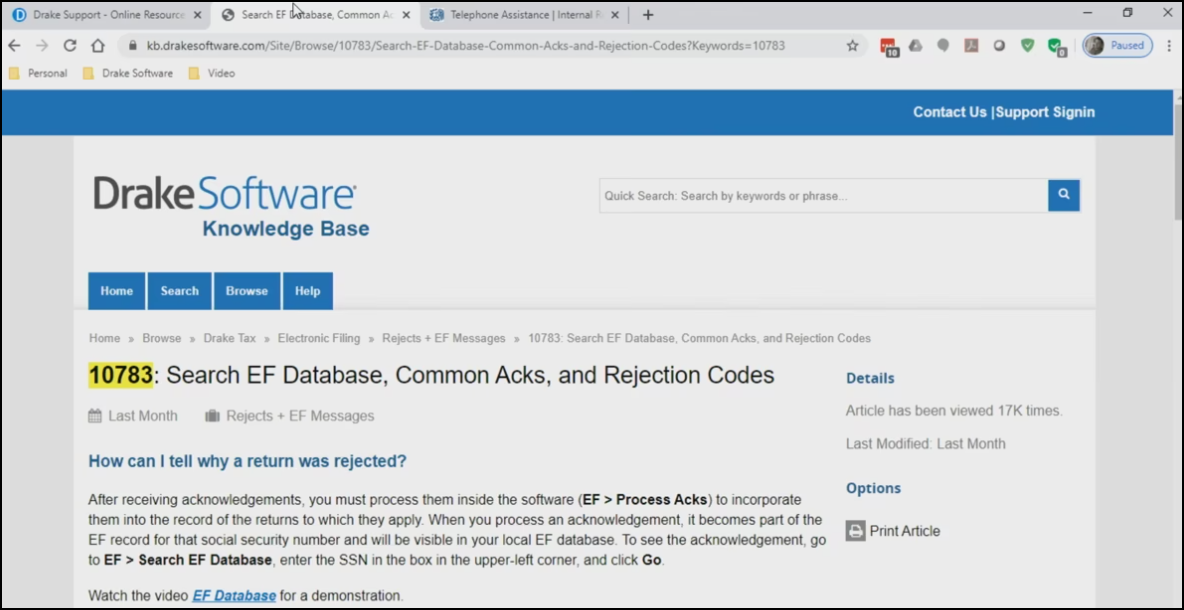Click Drake Tax in the breadcrumb
This screenshot has width=1184, height=610.
click(230, 338)
